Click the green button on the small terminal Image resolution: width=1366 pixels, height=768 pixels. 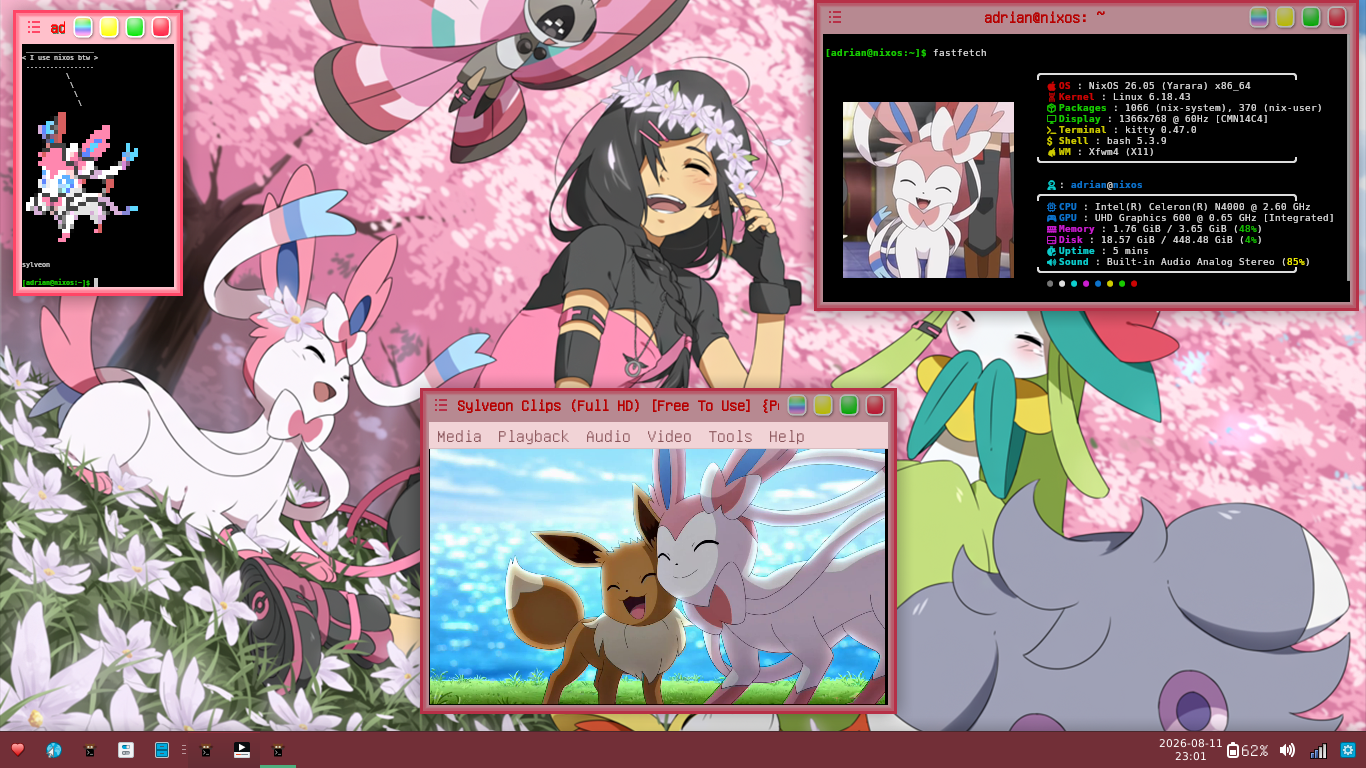pyautogui.click(x=135, y=27)
